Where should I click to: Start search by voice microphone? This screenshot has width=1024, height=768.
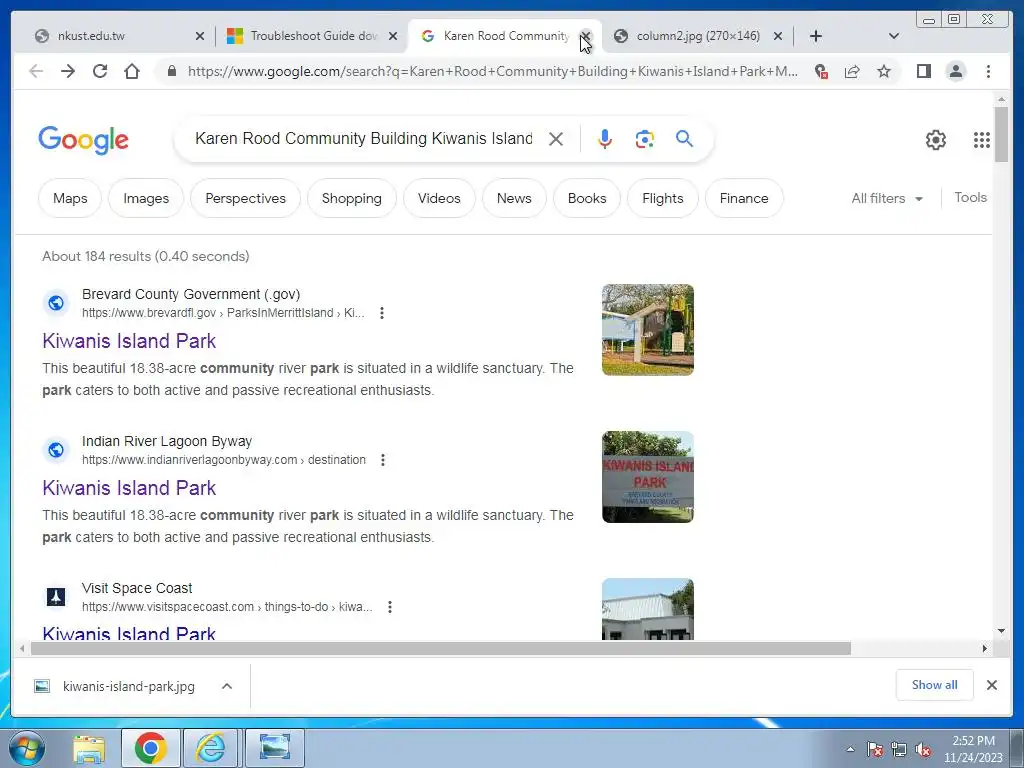point(605,139)
